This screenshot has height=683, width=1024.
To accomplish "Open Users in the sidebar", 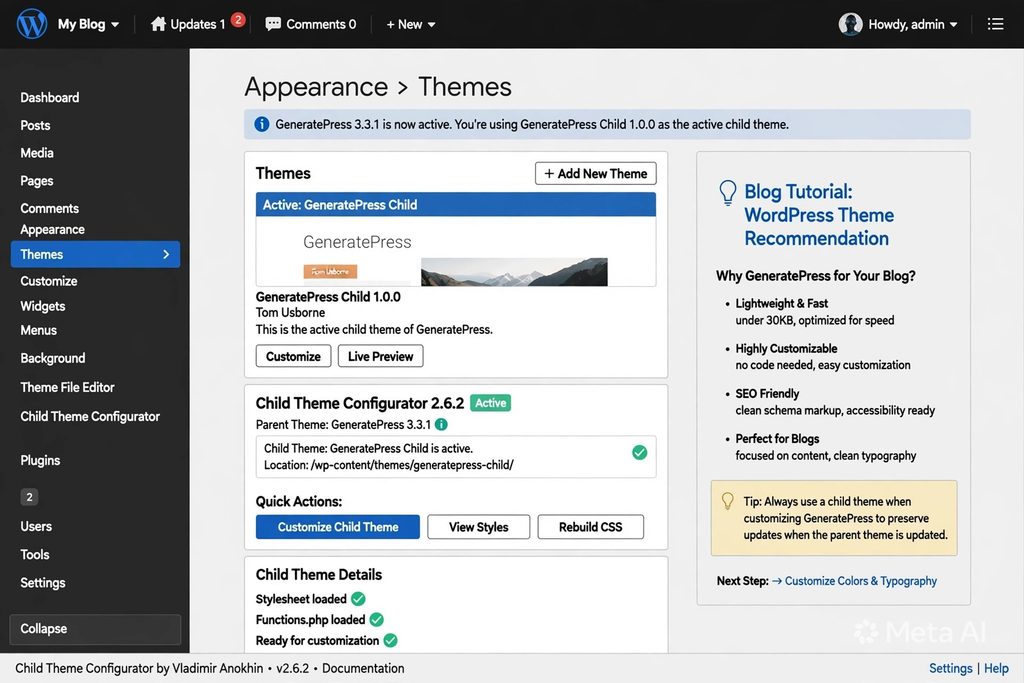I will tap(36, 526).
